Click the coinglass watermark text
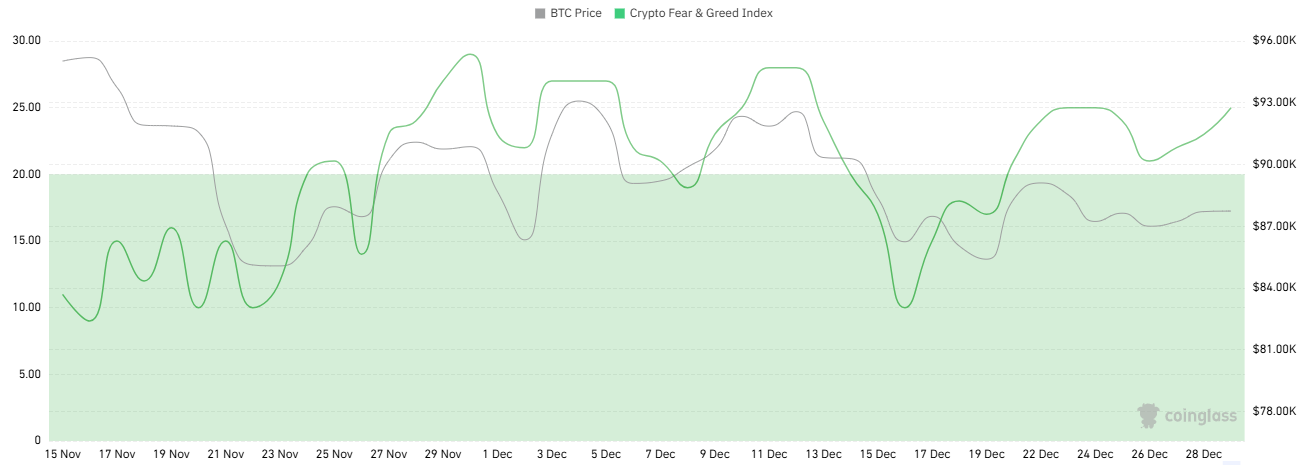Screen dimensions: 1312x465 (1200, 416)
